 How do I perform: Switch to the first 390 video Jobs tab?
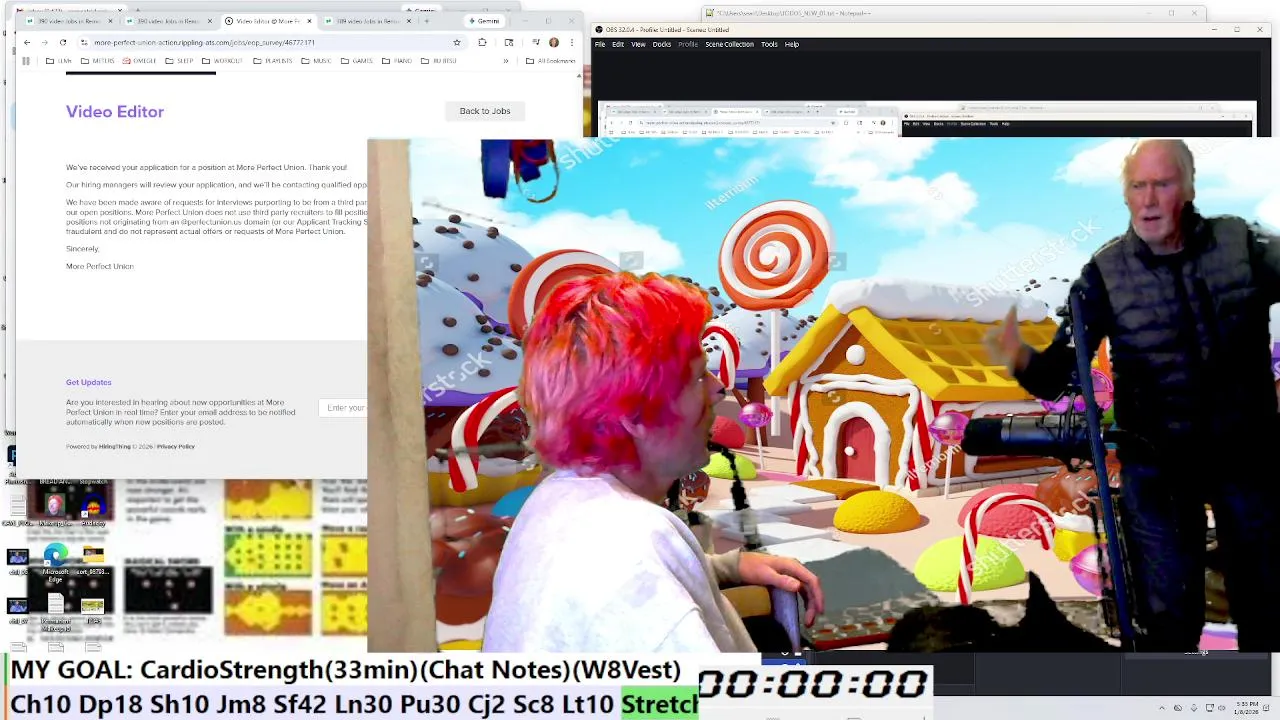(x=69, y=21)
